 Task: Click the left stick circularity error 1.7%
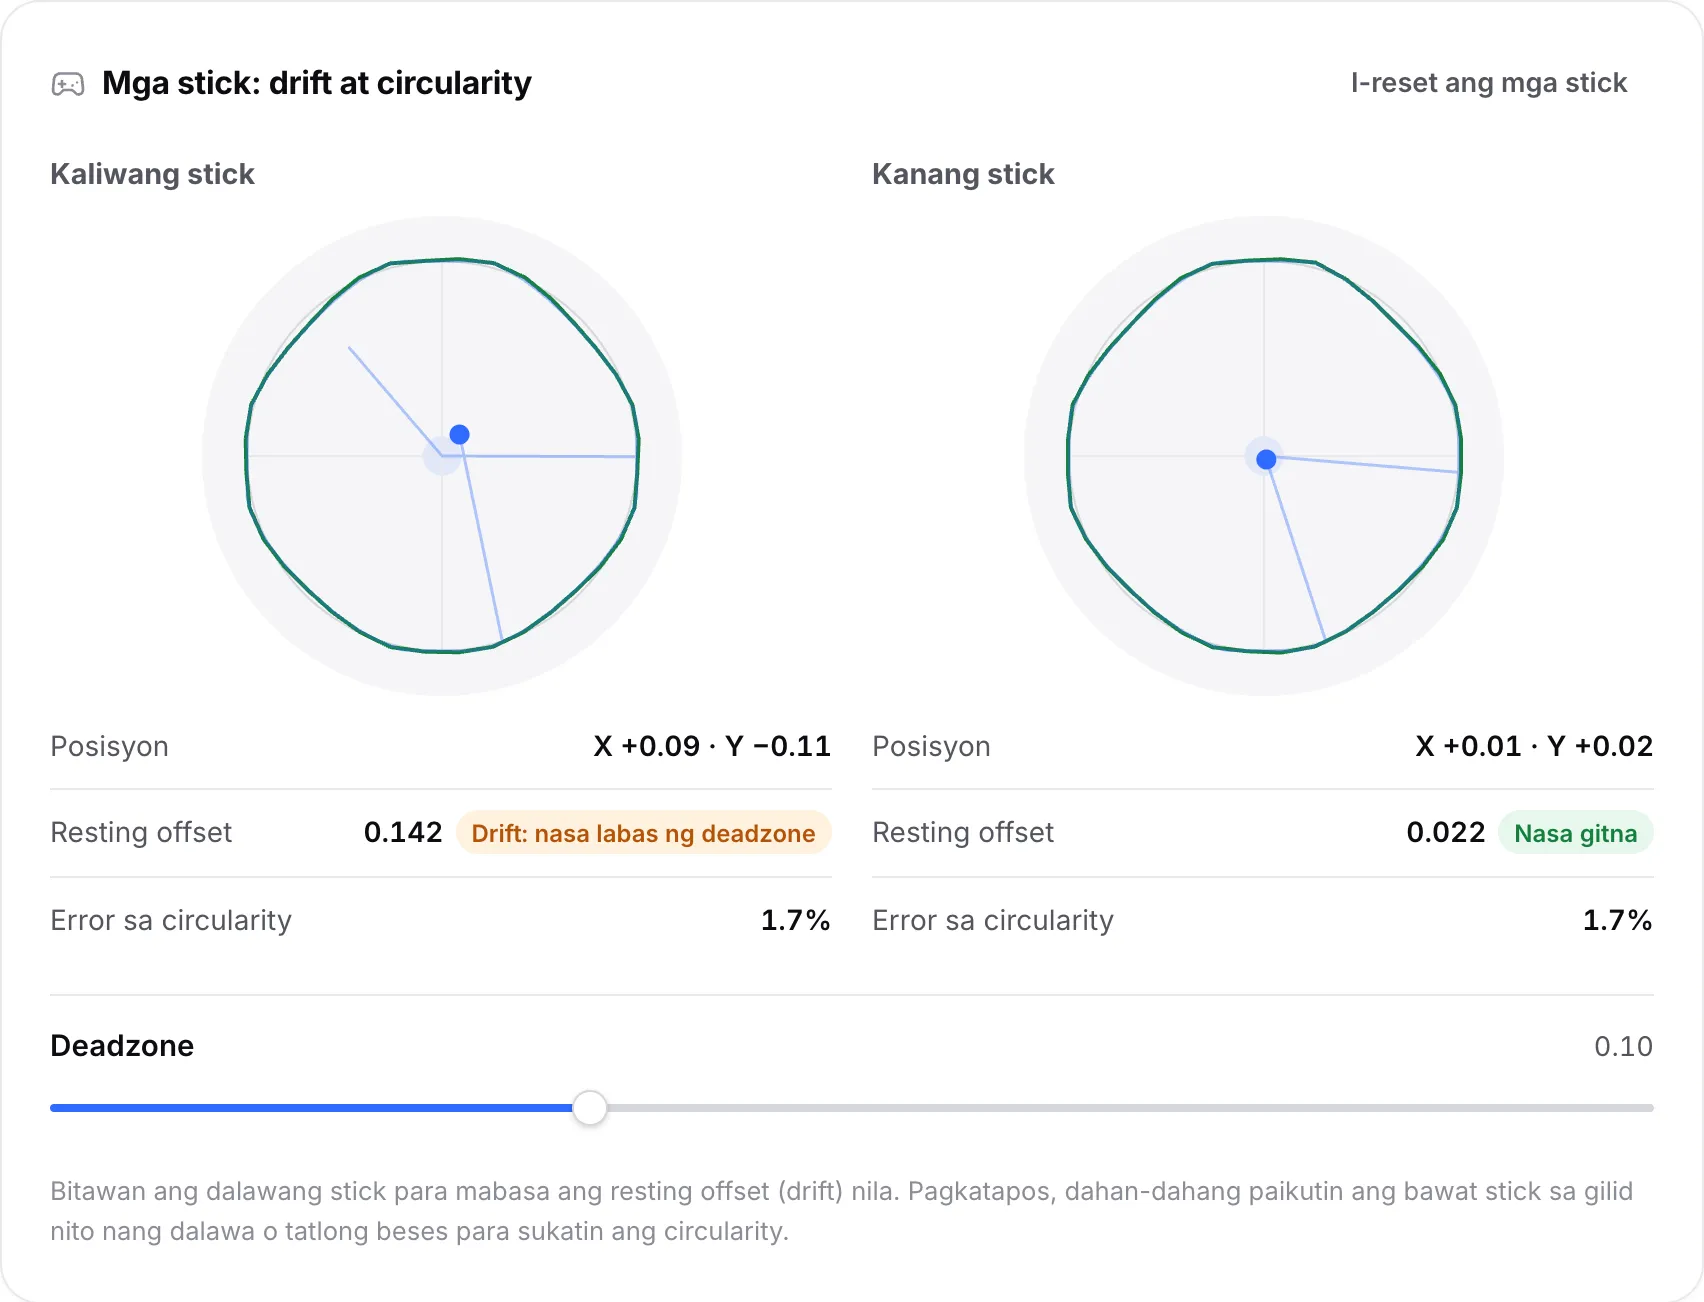tap(795, 920)
